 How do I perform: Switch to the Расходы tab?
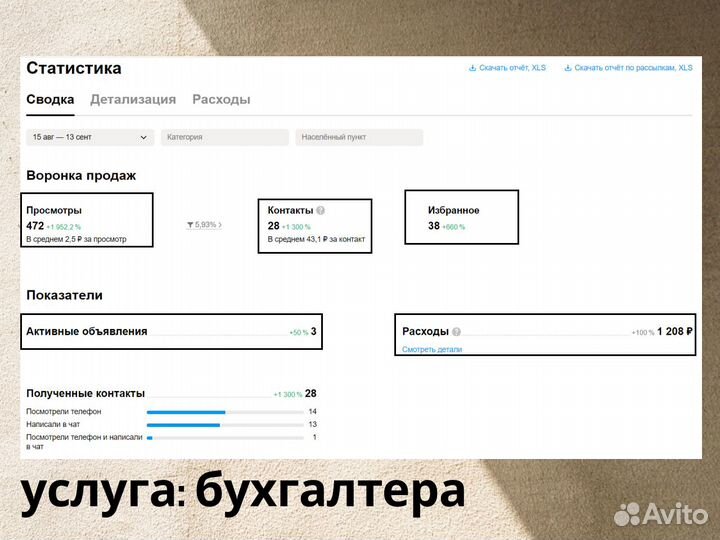point(221,99)
